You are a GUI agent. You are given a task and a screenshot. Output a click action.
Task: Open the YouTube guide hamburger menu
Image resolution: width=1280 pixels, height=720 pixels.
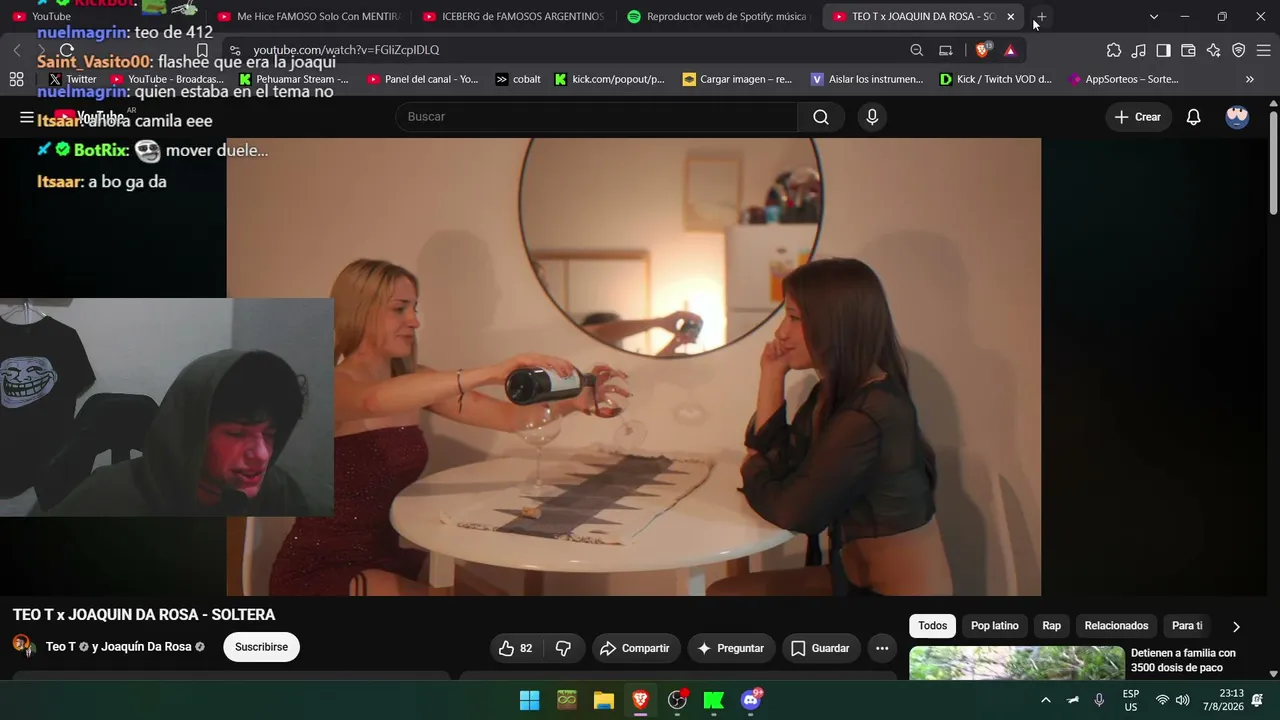point(27,117)
